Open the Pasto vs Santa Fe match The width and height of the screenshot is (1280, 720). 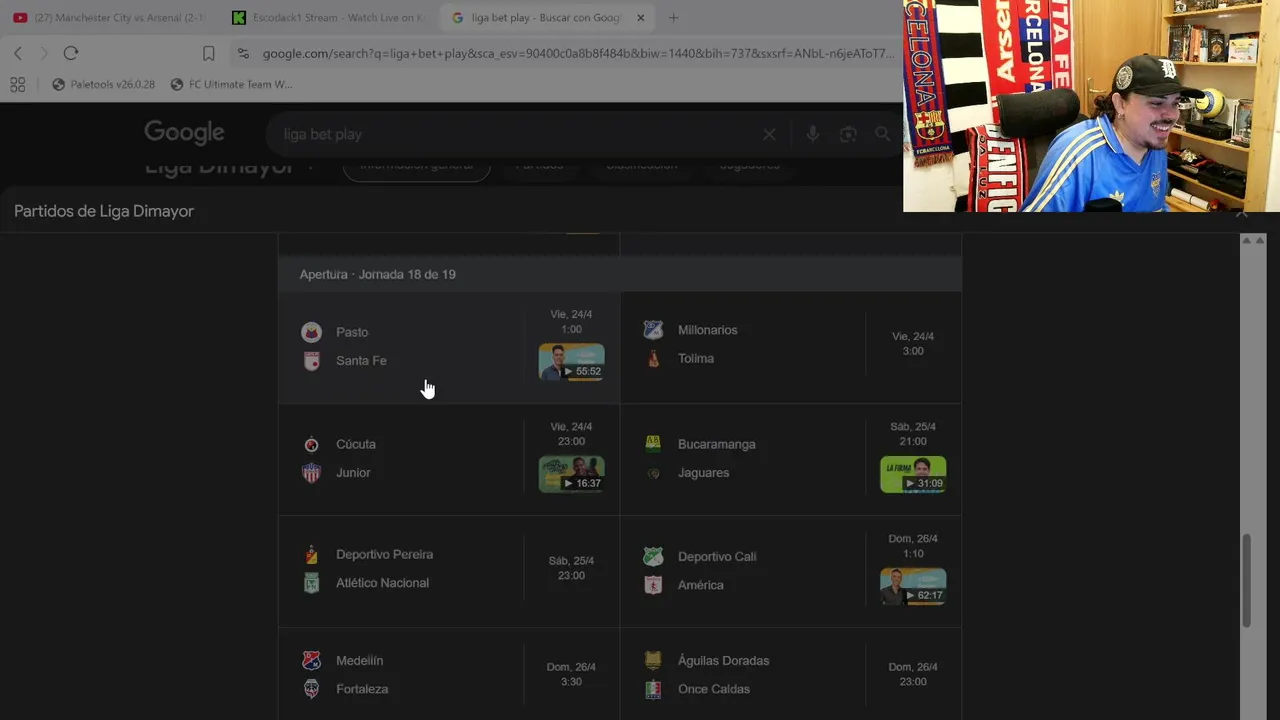[x=449, y=347]
